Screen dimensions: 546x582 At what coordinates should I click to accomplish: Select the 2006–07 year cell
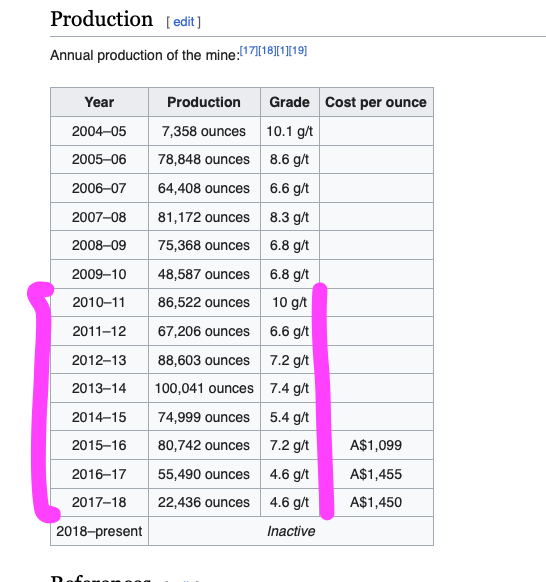coord(99,188)
